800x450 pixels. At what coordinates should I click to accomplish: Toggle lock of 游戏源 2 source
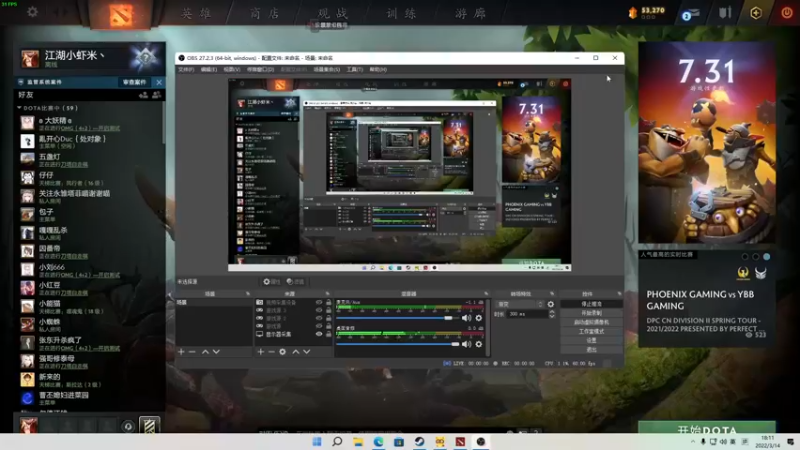coord(329,318)
